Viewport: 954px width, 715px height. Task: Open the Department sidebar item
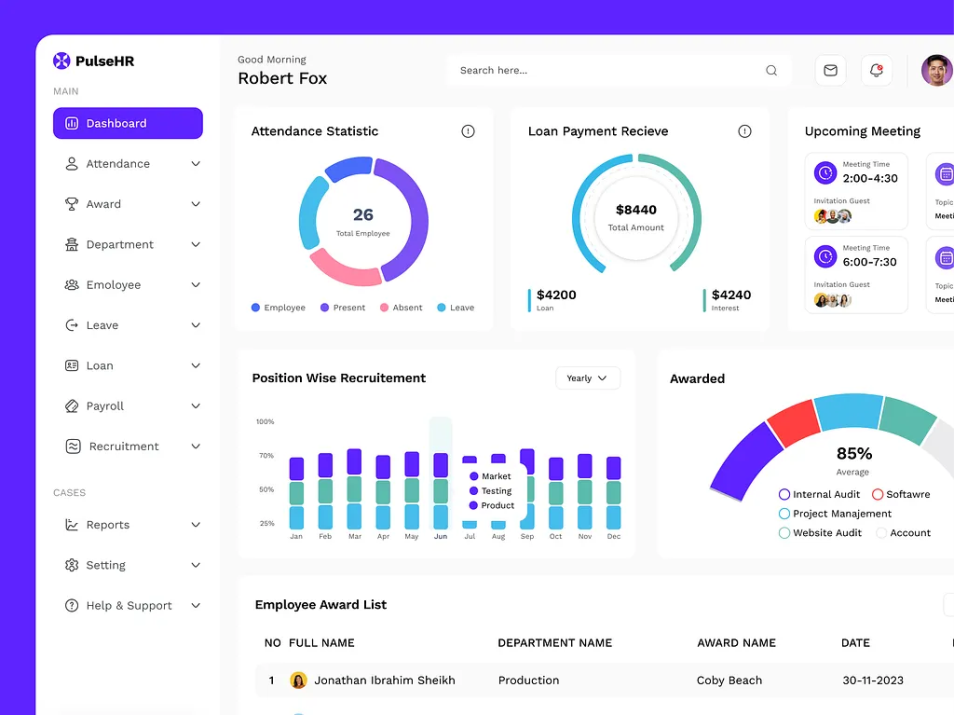(x=128, y=245)
